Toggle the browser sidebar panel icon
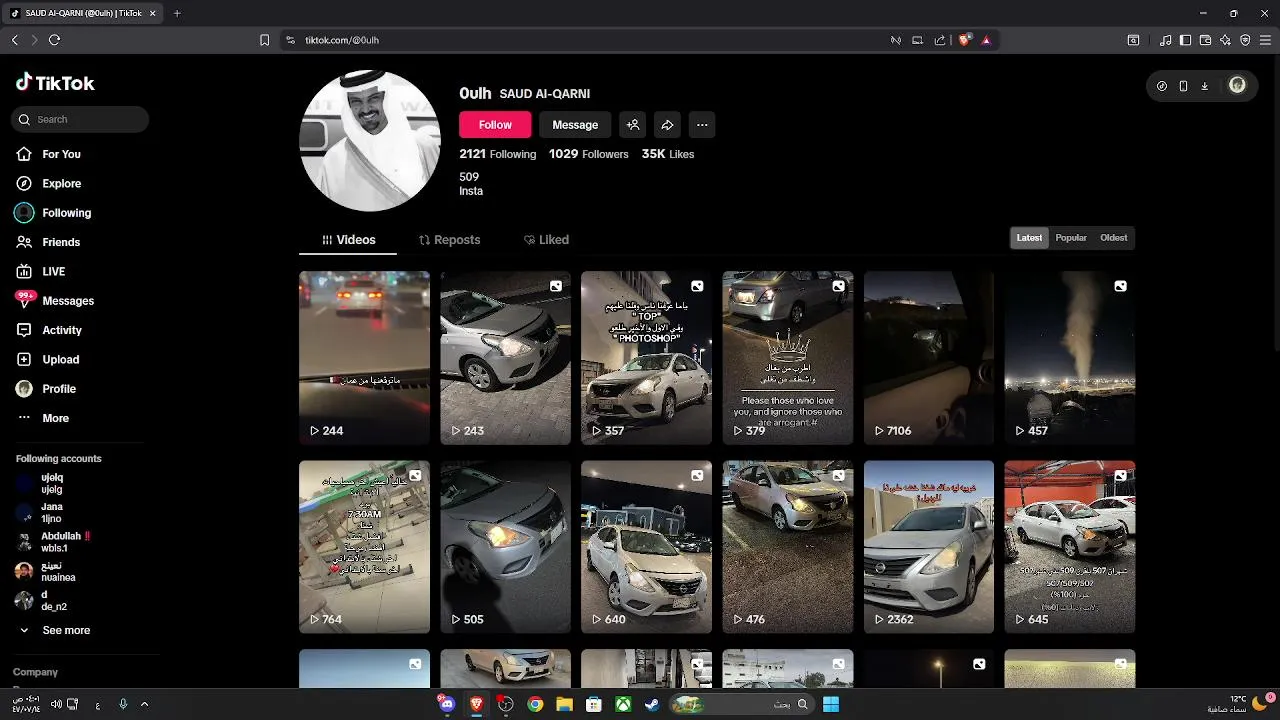This screenshot has height=720, width=1280. [1185, 40]
